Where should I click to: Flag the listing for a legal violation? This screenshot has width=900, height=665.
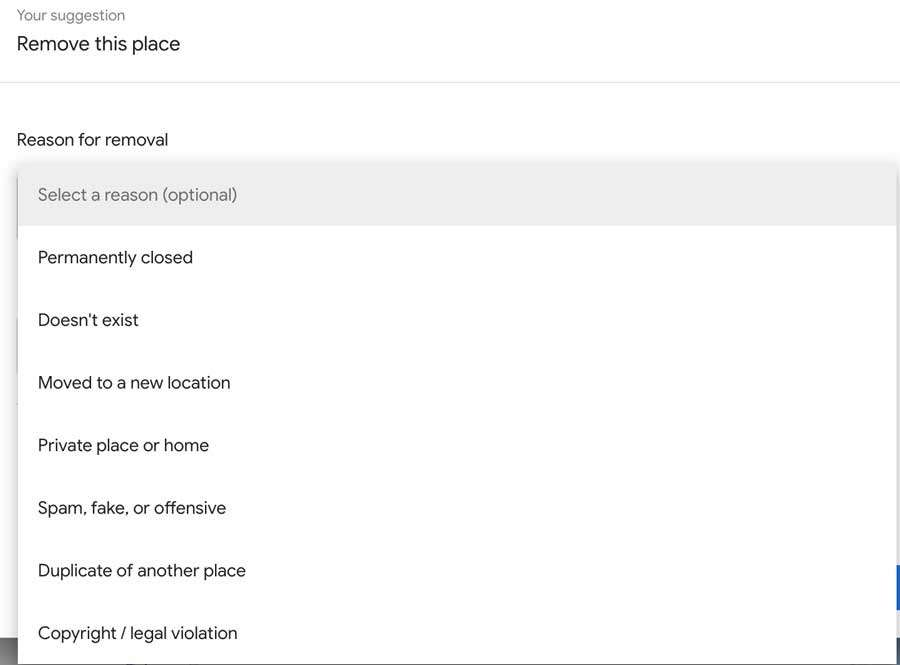tap(137, 633)
